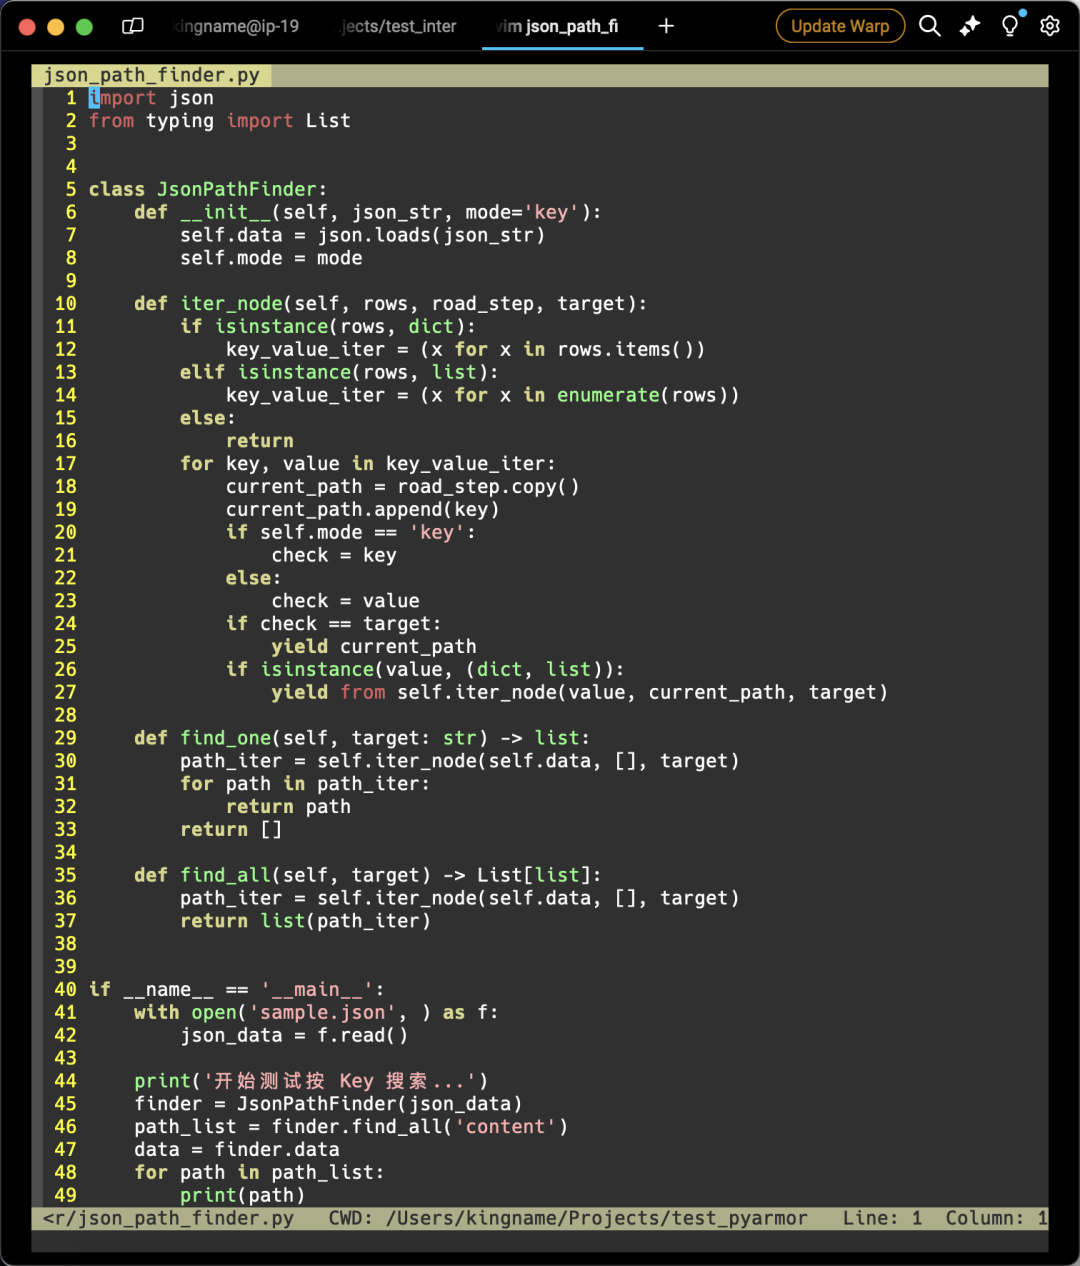Click 'Column: 1' in status bar
Viewport: 1080px width, 1266px height.
[996, 1219]
